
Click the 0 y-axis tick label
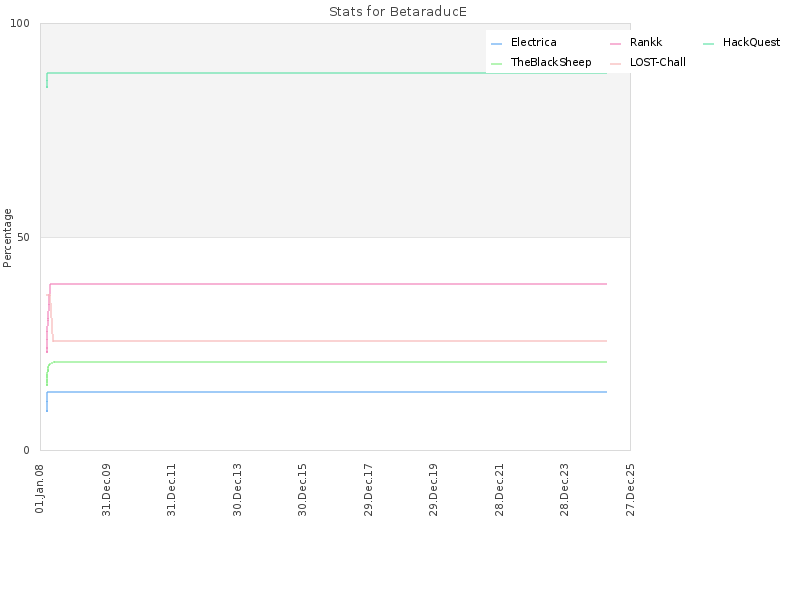tap(27, 450)
